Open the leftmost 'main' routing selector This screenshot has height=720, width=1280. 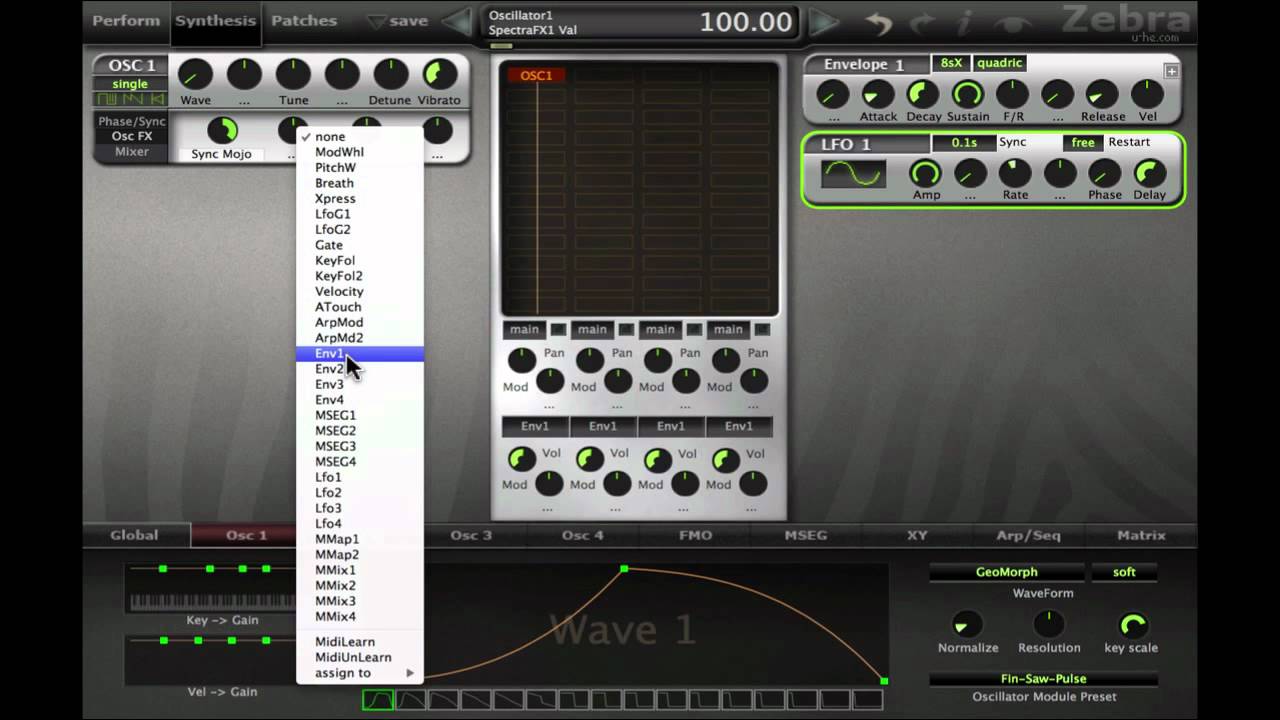(524, 329)
